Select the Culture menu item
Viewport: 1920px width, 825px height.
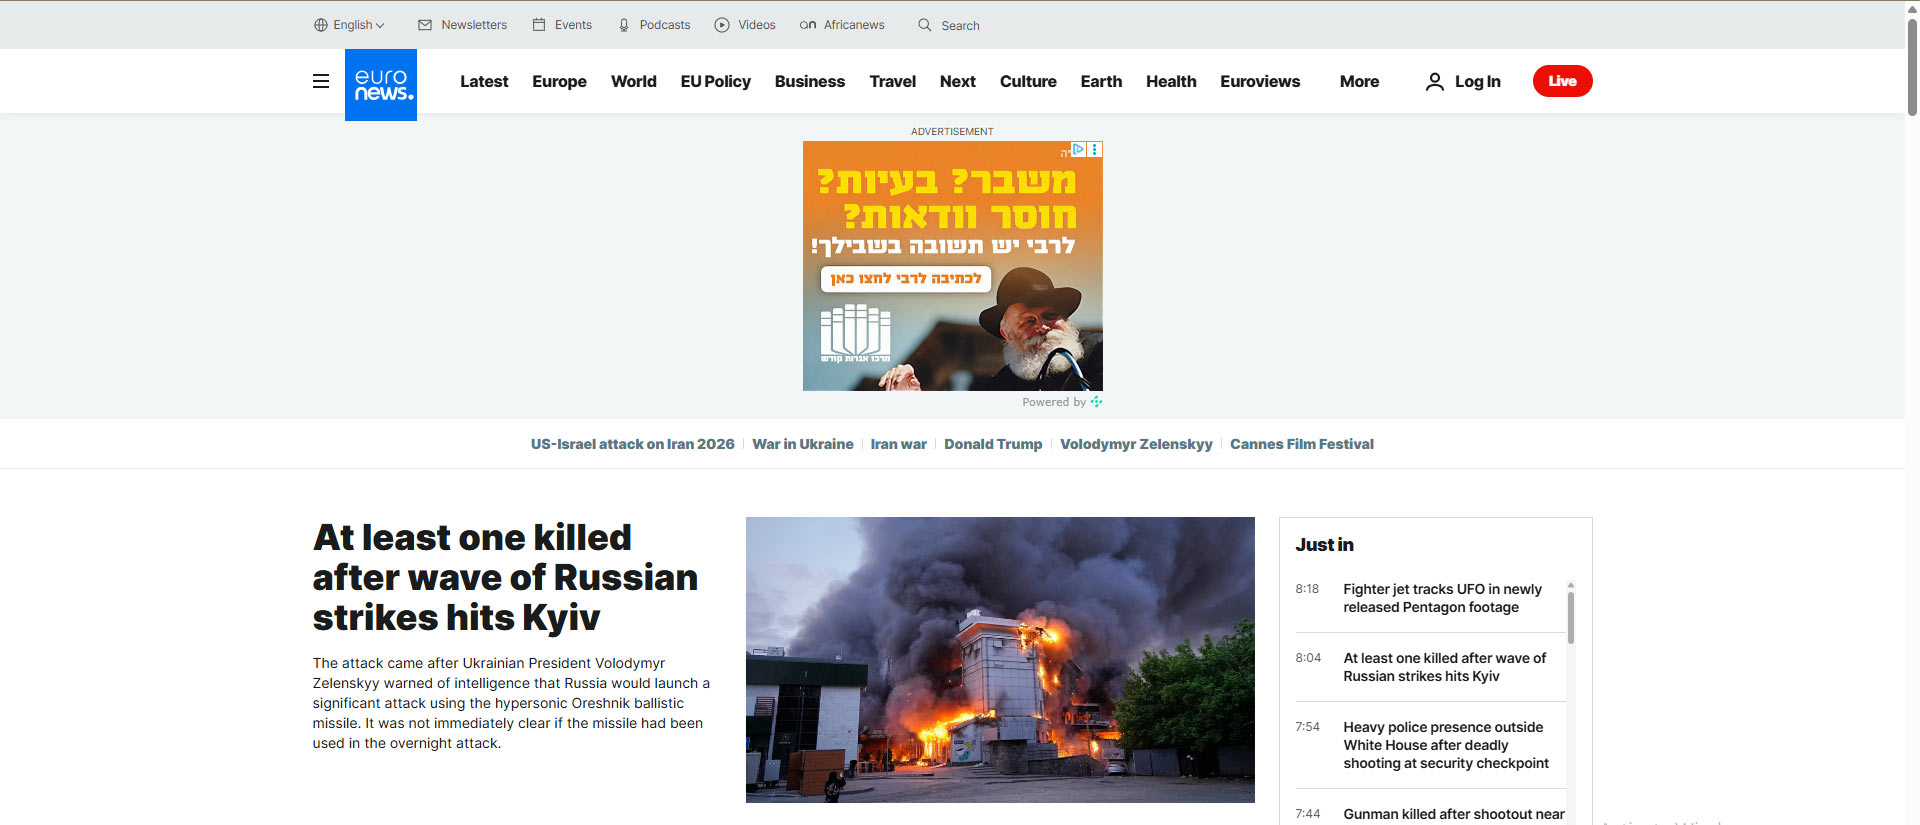click(x=1028, y=81)
